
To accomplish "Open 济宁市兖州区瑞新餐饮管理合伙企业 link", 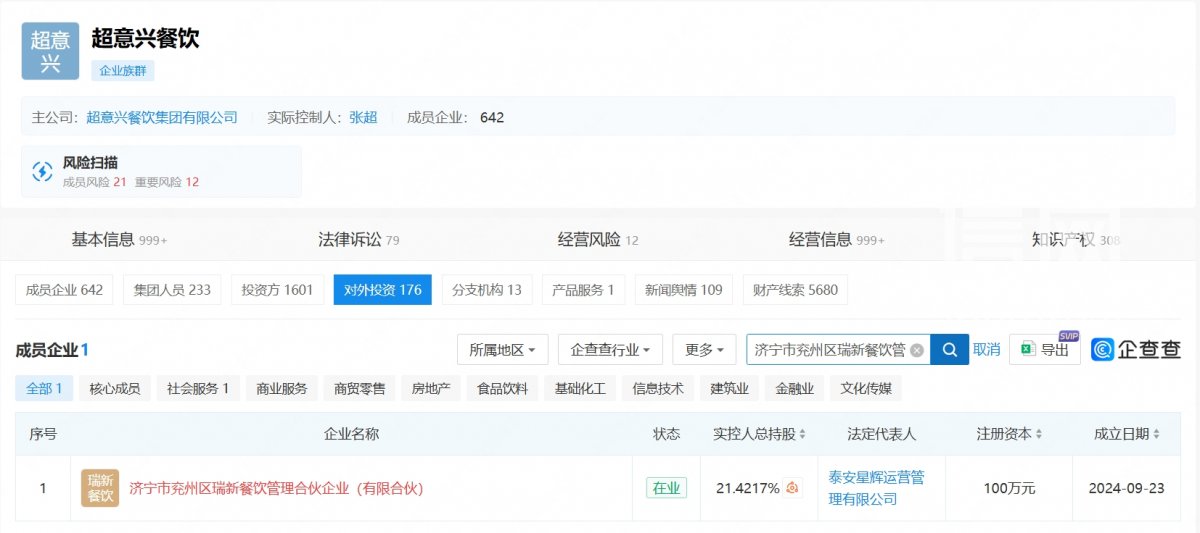I will tap(277, 488).
